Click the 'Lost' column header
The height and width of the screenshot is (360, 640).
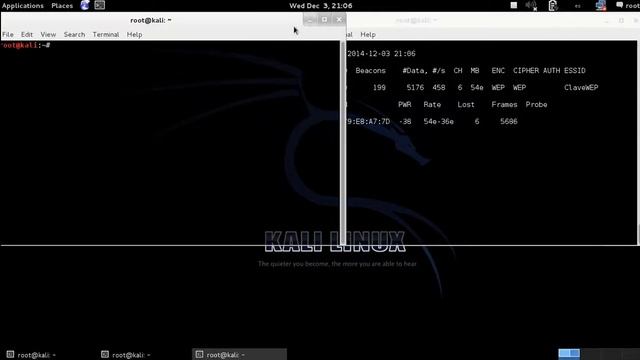point(466,104)
